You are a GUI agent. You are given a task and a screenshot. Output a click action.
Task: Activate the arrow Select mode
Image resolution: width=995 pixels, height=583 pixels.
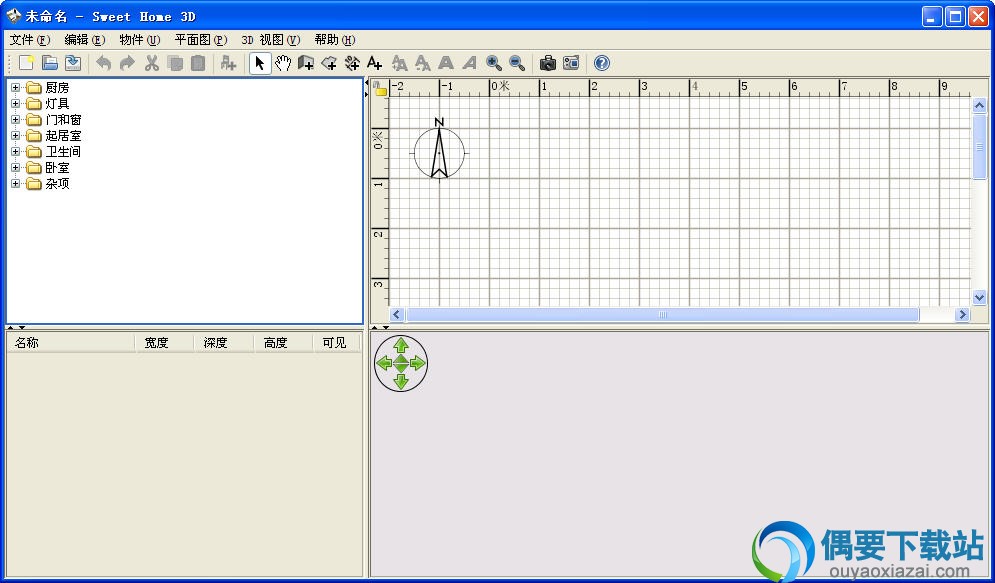260,63
